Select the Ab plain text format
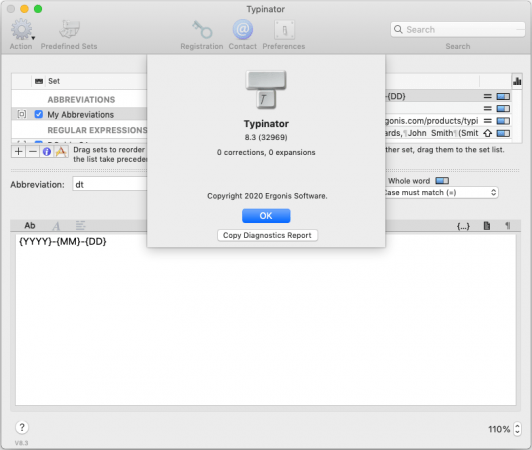Screen dimensions: 532x450 [x=30, y=225]
